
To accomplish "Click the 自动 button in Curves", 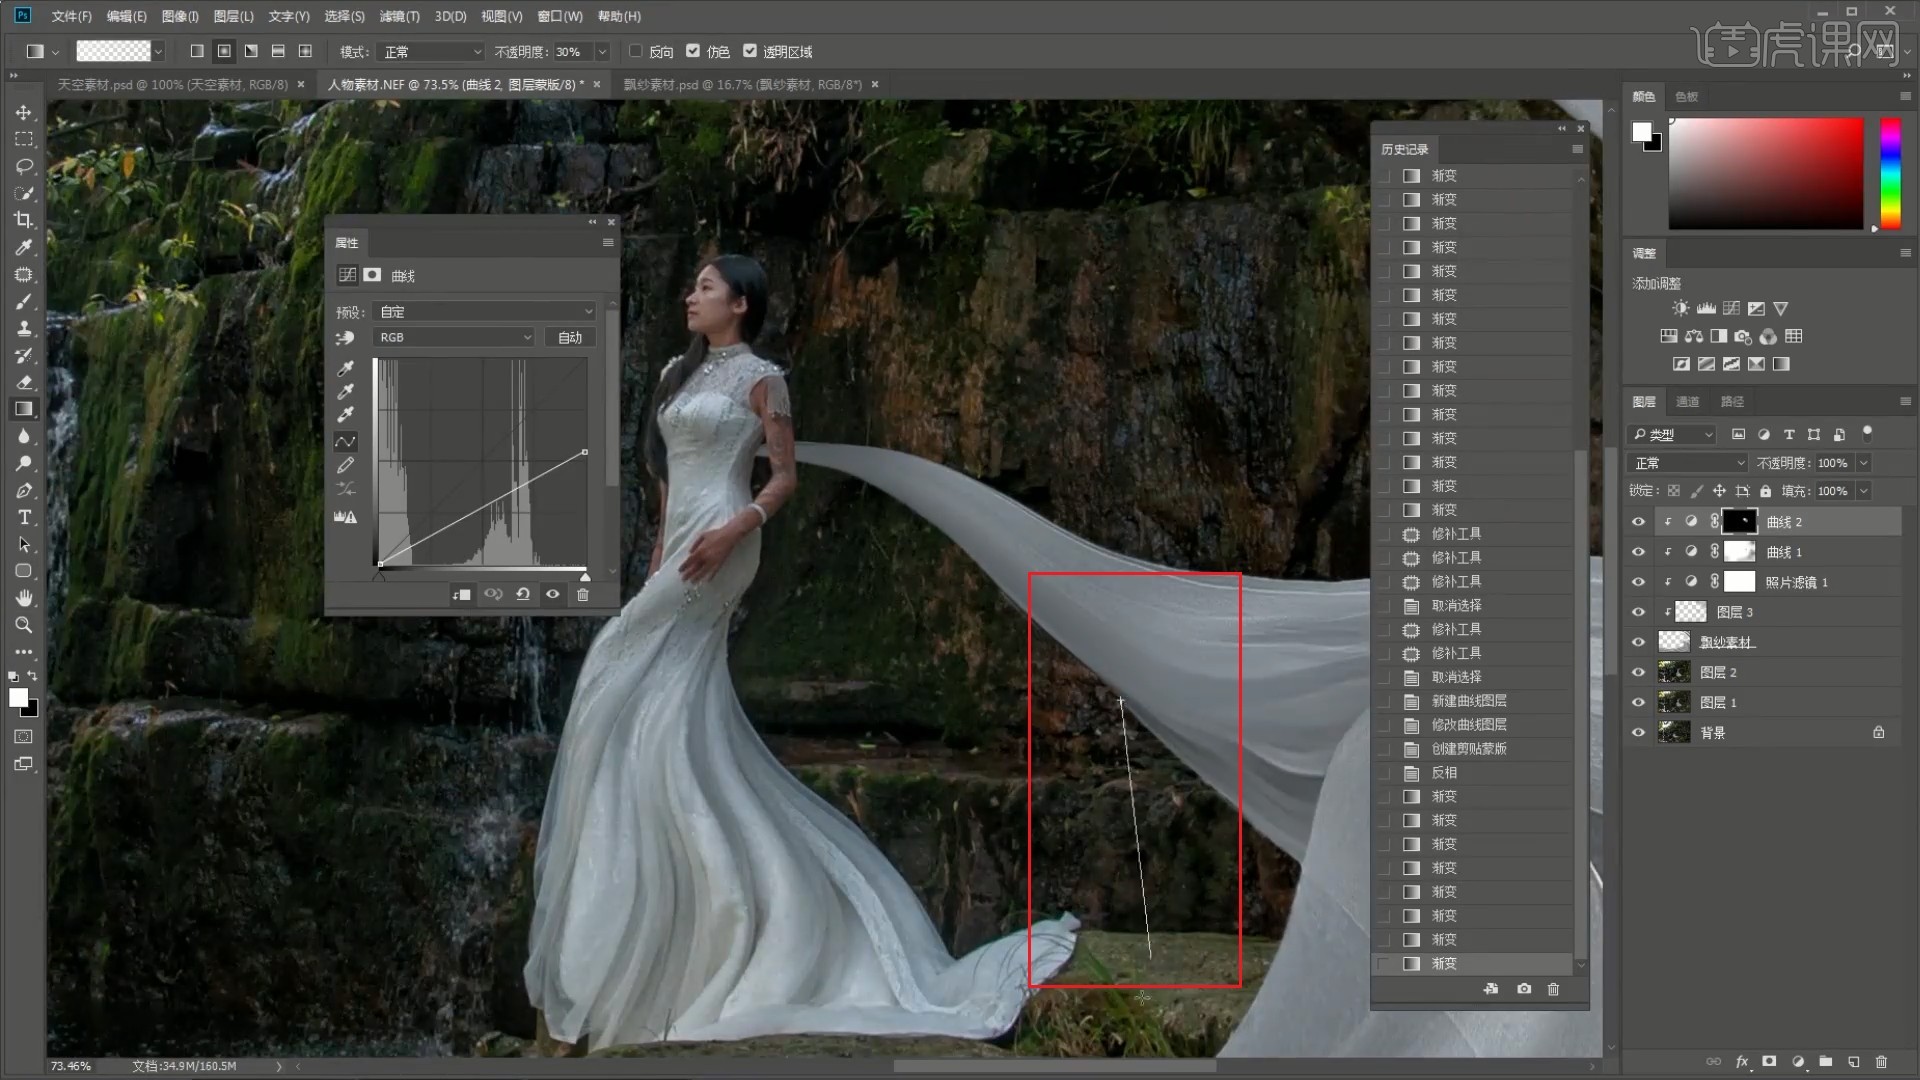I will (x=570, y=338).
